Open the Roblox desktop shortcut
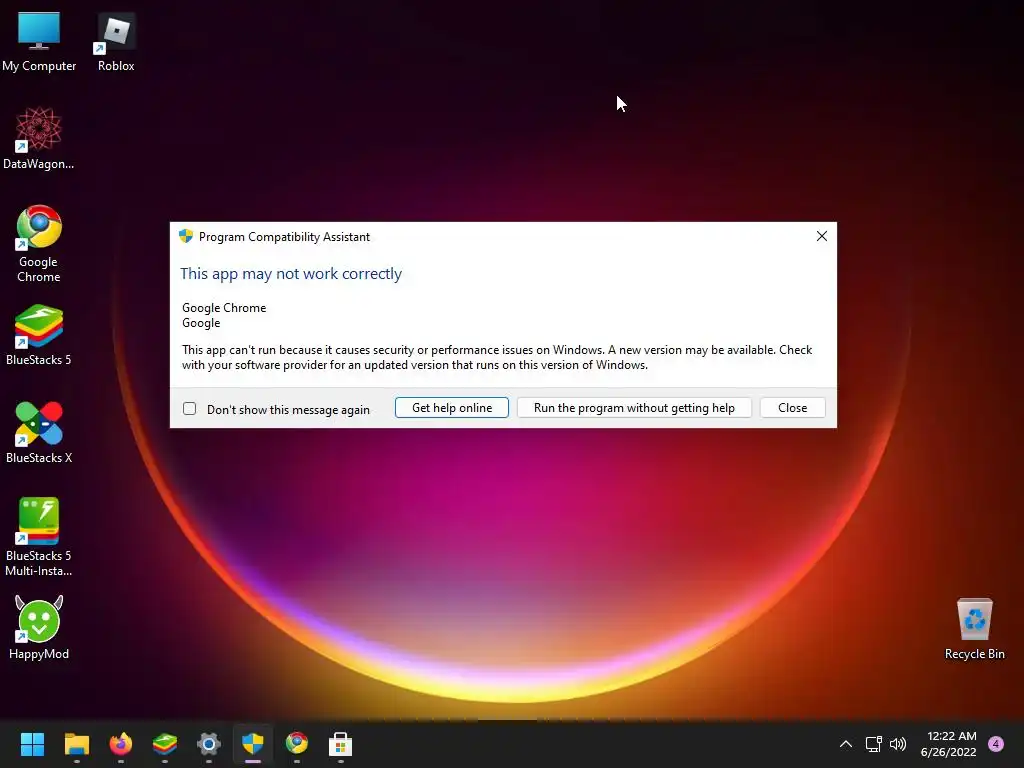This screenshot has width=1024, height=768. (x=116, y=40)
